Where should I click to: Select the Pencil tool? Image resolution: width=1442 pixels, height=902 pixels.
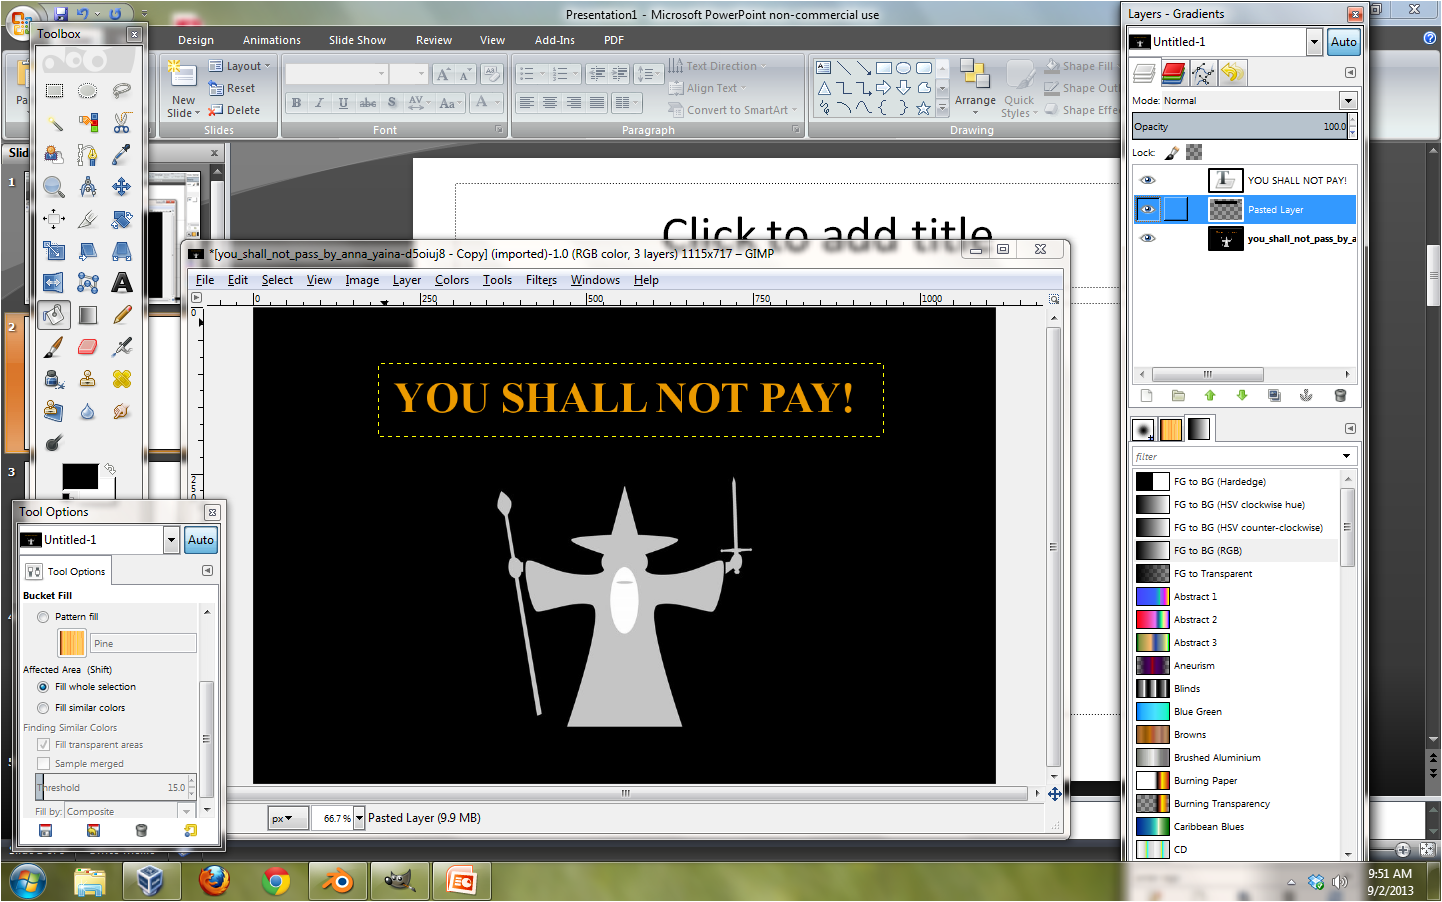pyautogui.click(x=121, y=315)
